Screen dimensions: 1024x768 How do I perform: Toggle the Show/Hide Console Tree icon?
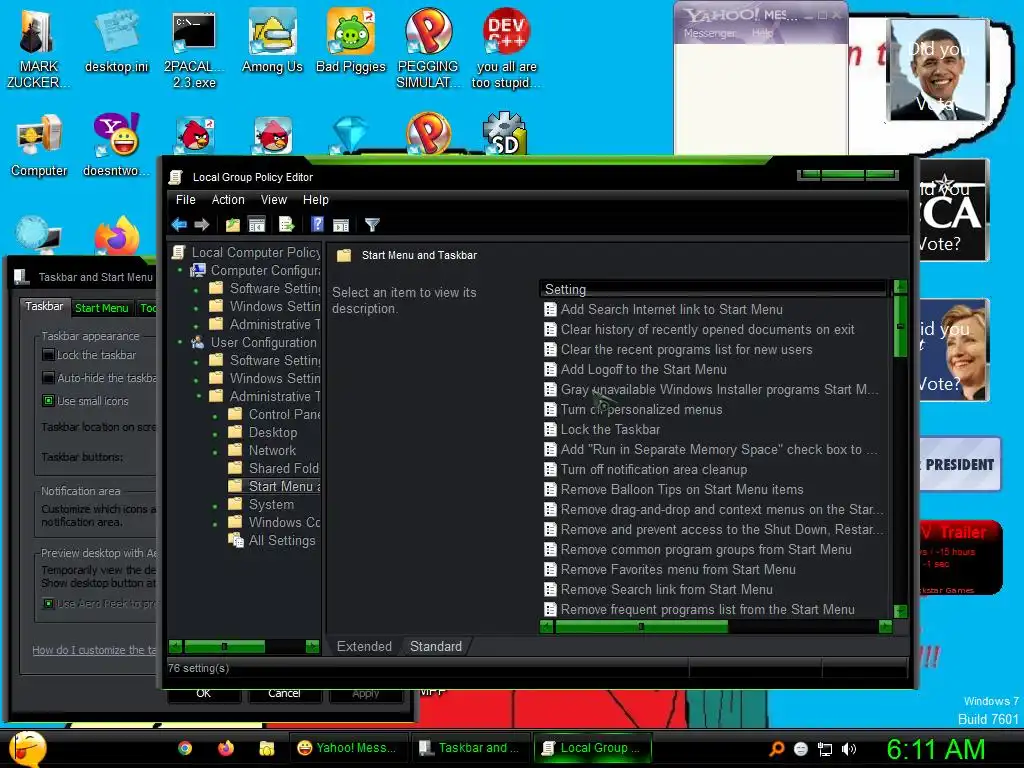(257, 225)
